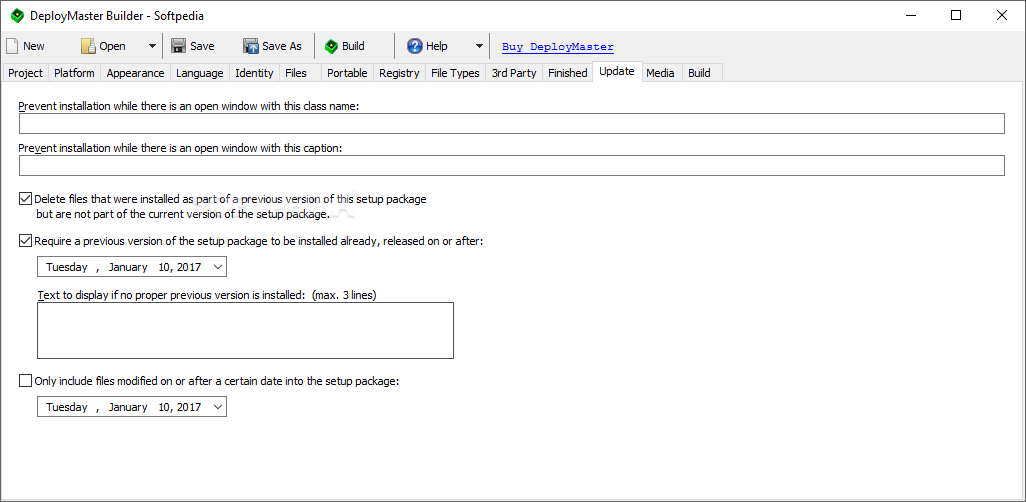Switch to the Platform tab
The height and width of the screenshot is (502, 1026).
pyautogui.click(x=74, y=73)
